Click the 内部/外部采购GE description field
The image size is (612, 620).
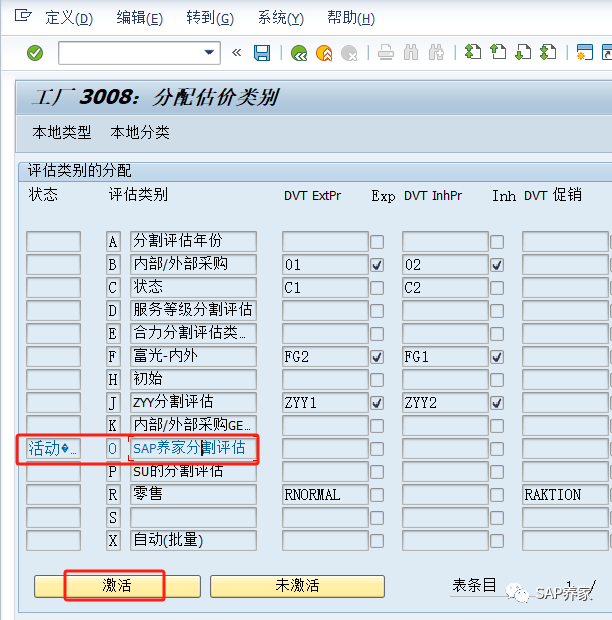click(x=193, y=425)
